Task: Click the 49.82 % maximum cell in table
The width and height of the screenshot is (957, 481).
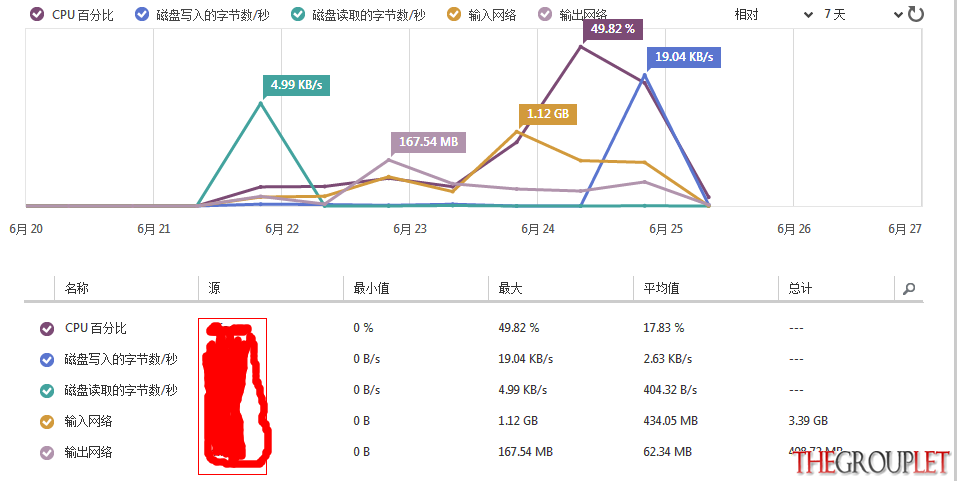Action: click(x=519, y=328)
